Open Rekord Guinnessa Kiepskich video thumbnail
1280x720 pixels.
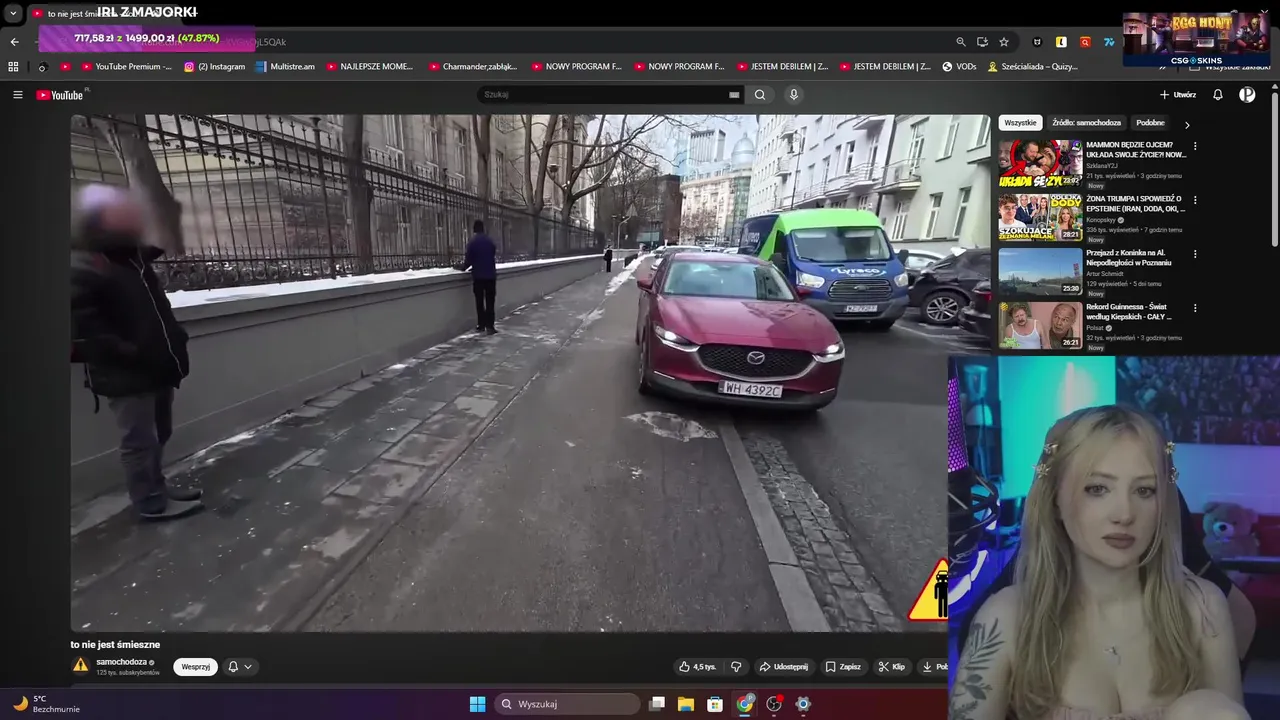1040,325
